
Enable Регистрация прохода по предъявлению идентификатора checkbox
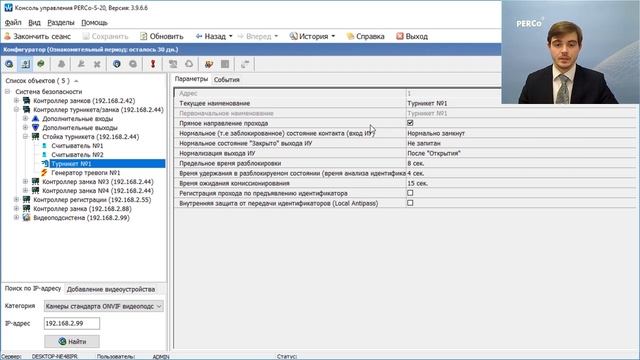[410, 193]
